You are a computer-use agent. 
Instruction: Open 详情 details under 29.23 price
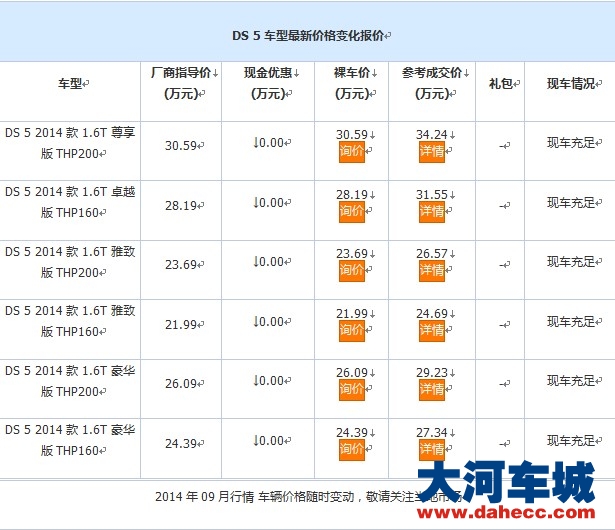point(432,390)
